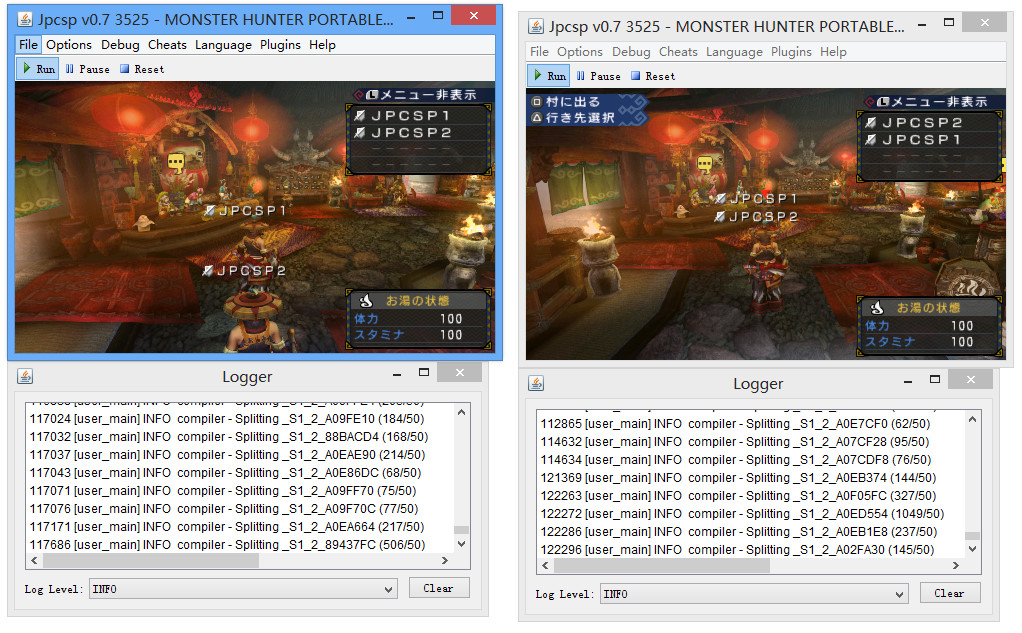Image resolution: width=1022 pixels, height=633 pixels.
Task: Select log line 114632 _S1_2_A07CF28
Action: point(735,442)
